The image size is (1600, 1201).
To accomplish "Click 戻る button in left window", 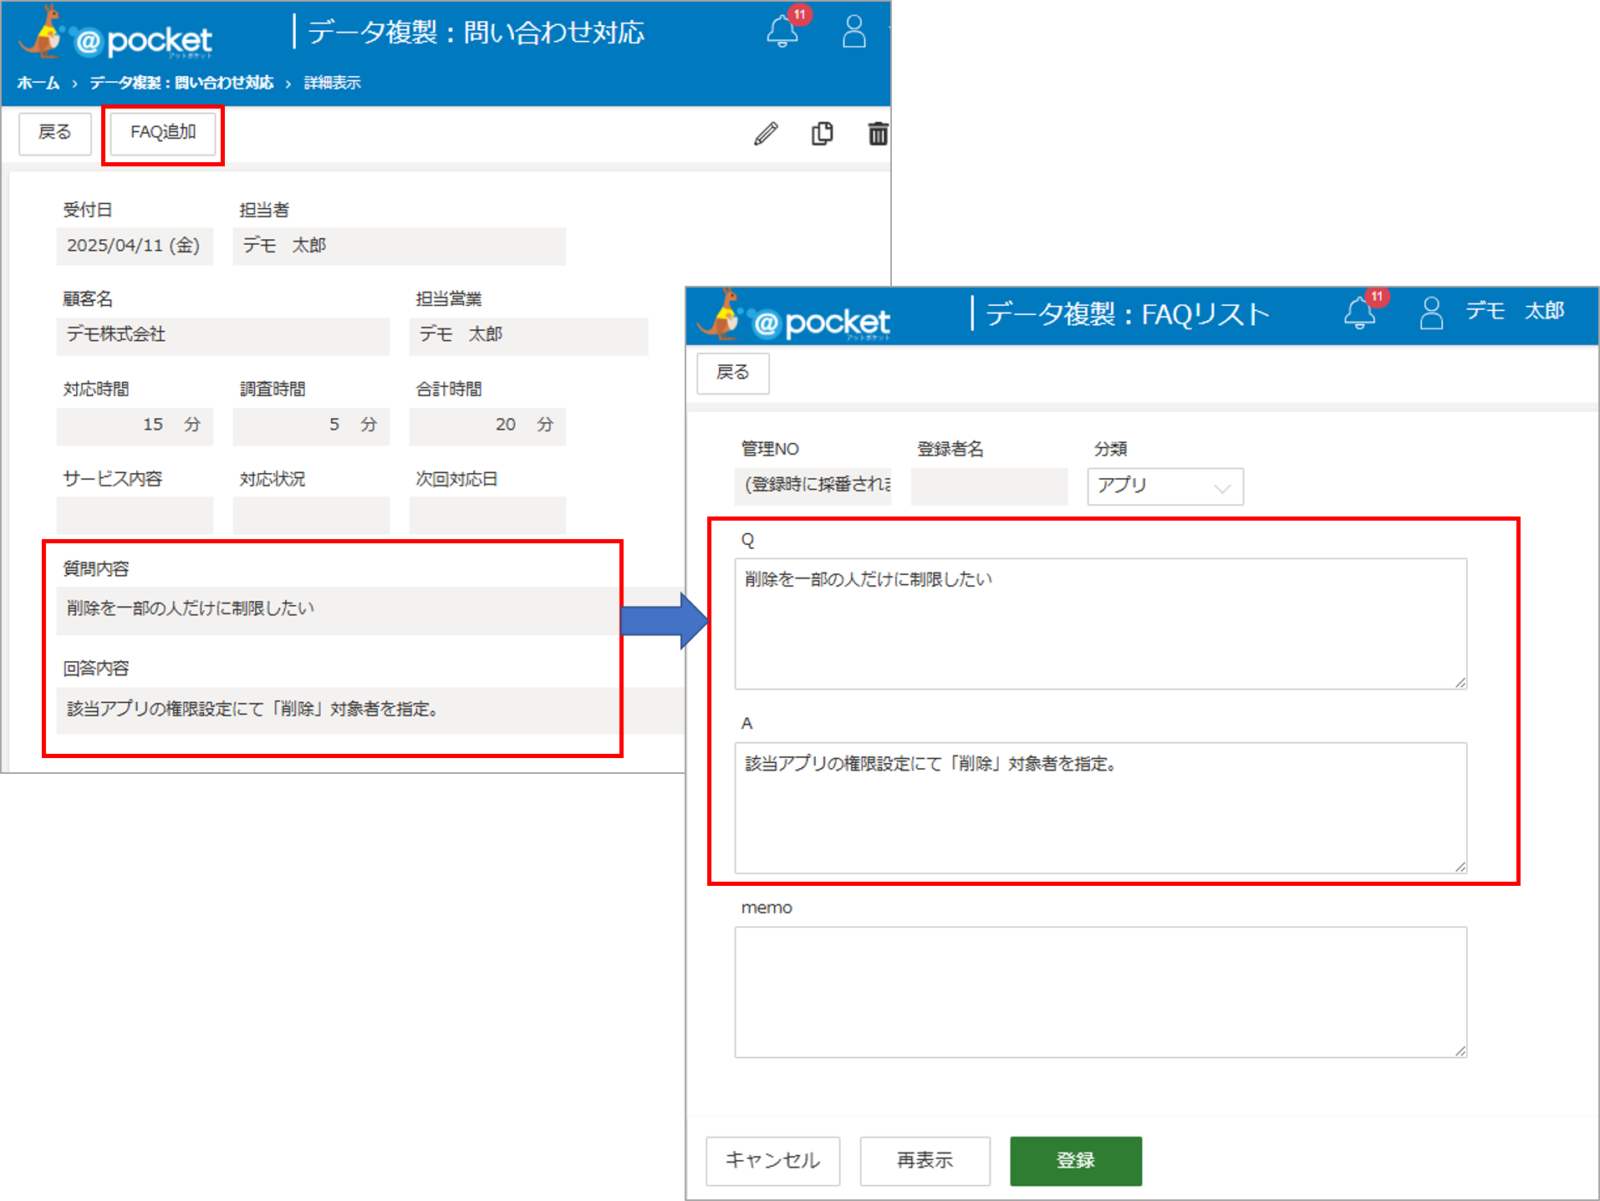I will (55, 133).
